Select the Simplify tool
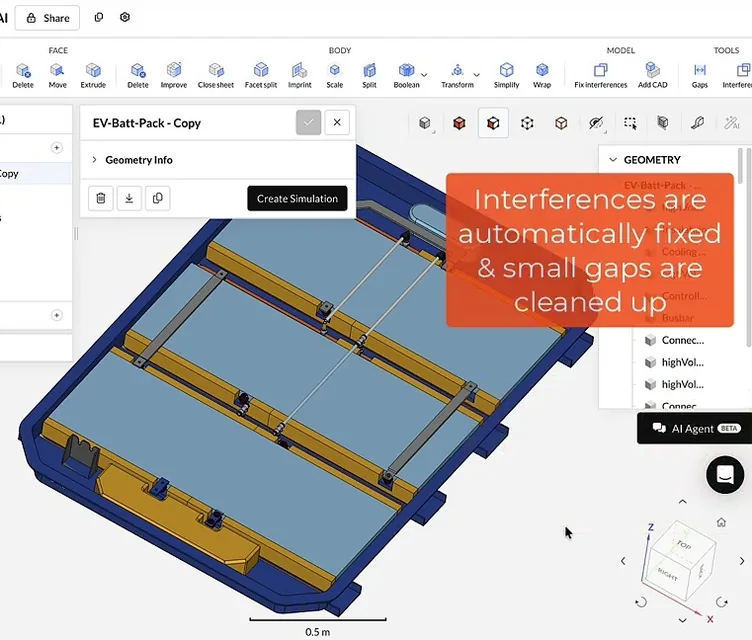The width and height of the screenshot is (752, 640). 506,75
